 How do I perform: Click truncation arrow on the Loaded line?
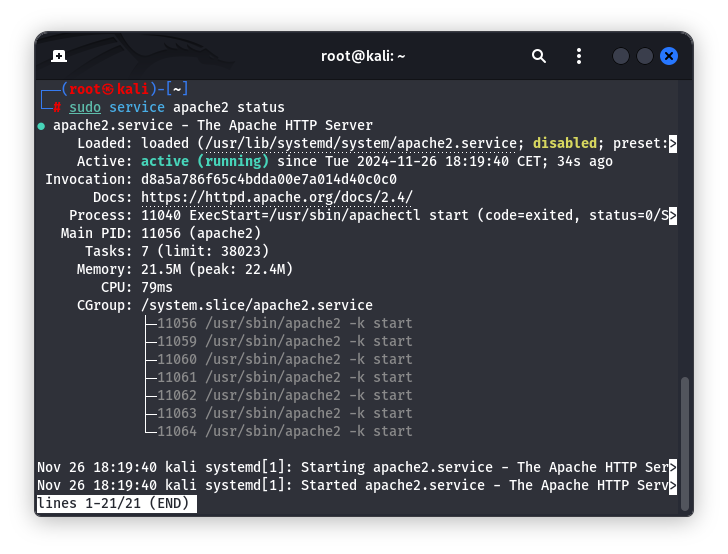point(673,143)
